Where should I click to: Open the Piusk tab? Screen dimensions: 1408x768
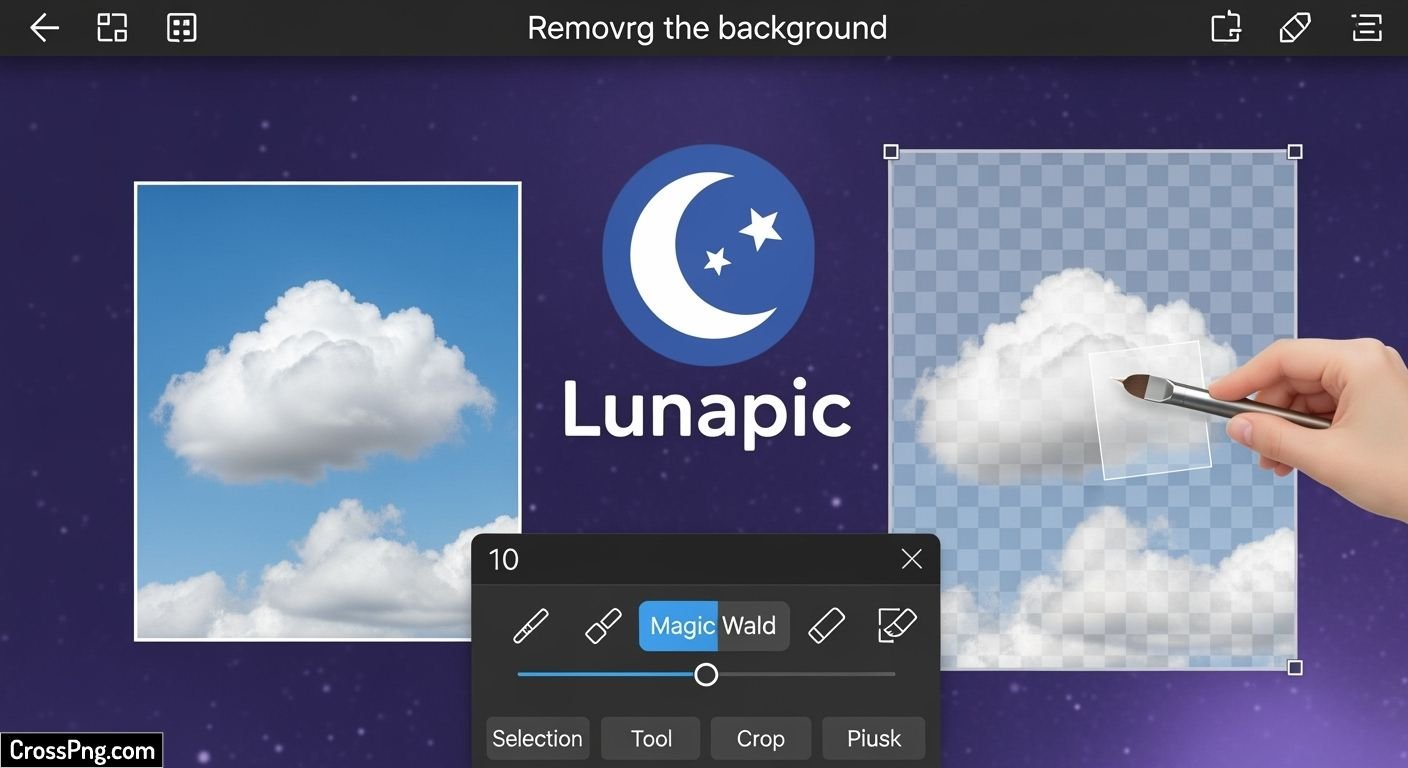point(874,738)
